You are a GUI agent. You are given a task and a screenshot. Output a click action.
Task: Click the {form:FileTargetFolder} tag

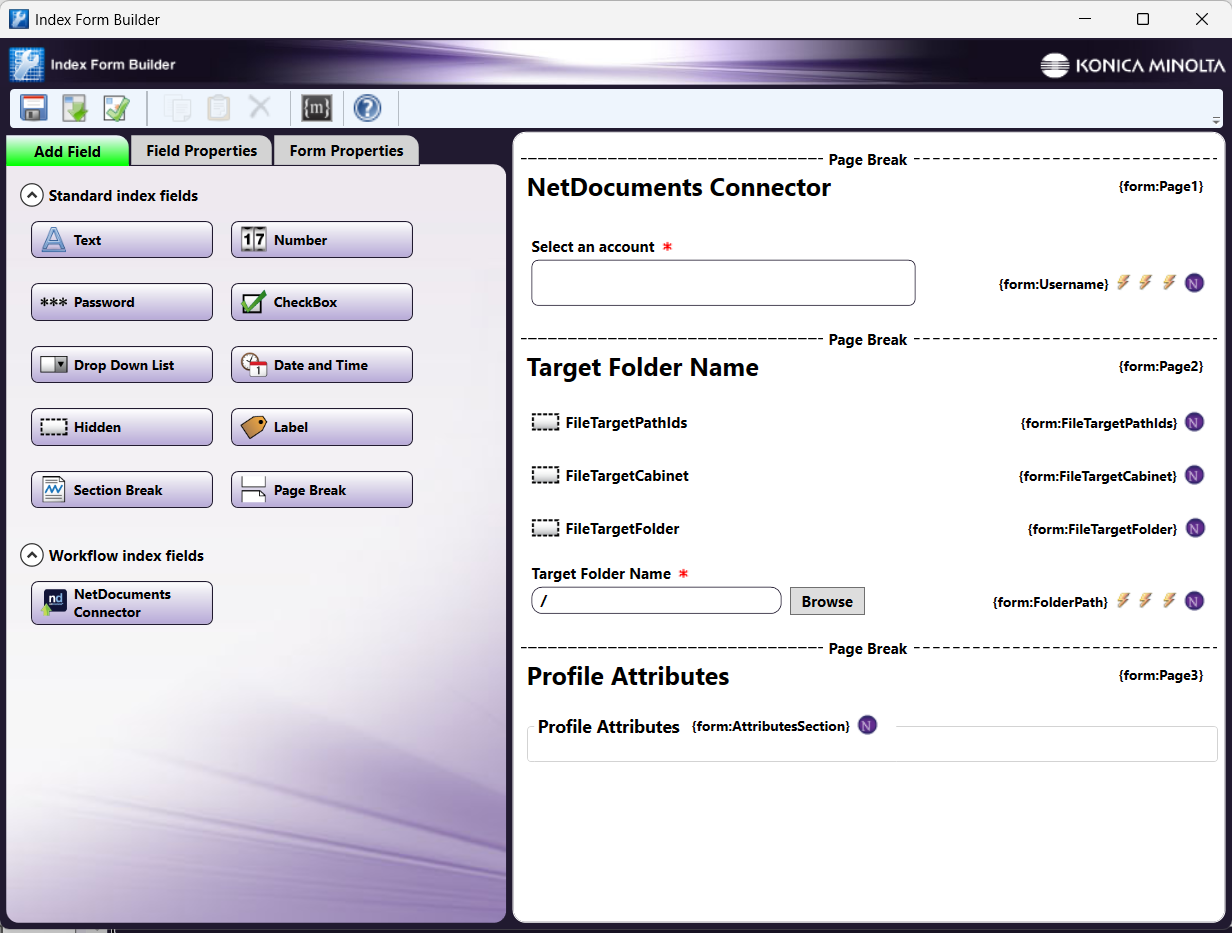point(1102,529)
